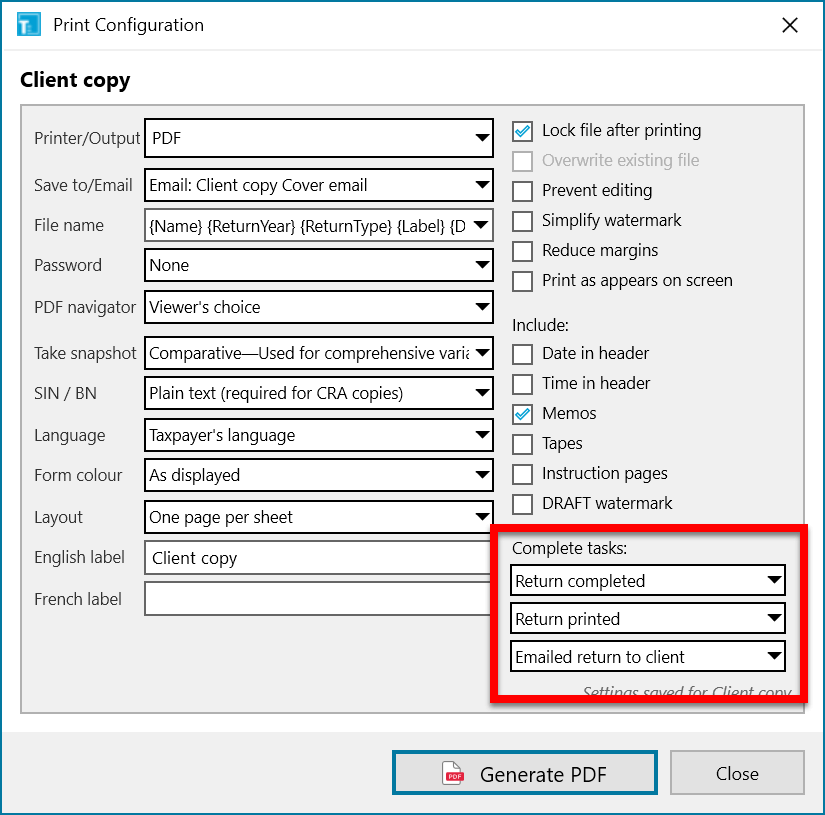Image resolution: width=825 pixels, height=815 pixels.
Task: Include Instruction pages checkbox
Action: point(522,474)
